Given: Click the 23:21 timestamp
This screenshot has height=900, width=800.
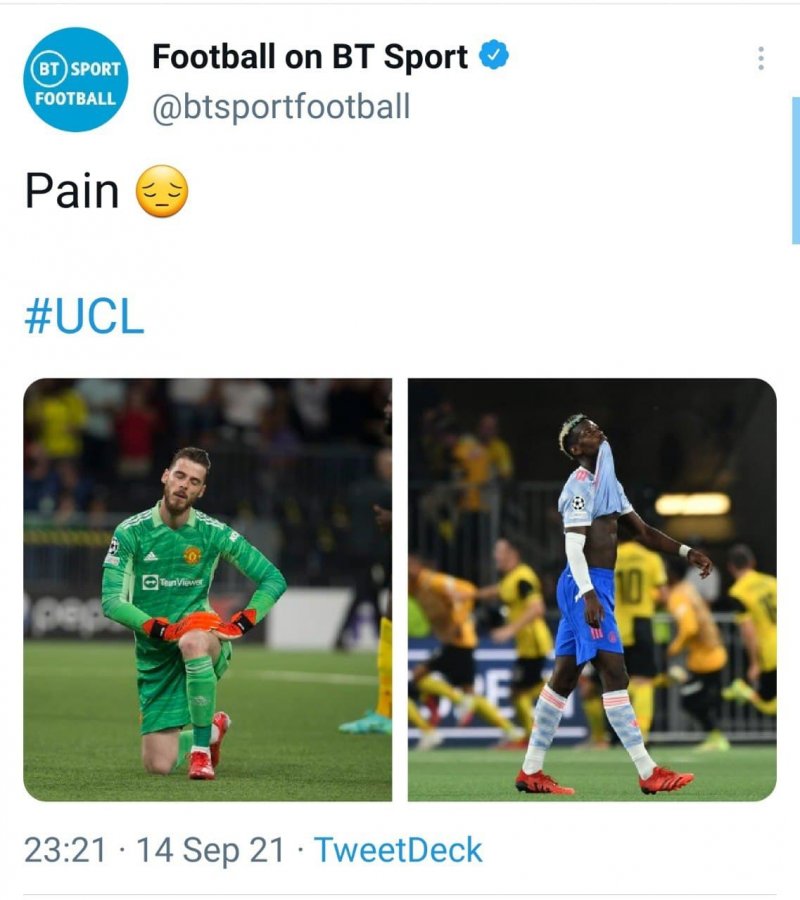Looking at the screenshot, I should point(64,850).
